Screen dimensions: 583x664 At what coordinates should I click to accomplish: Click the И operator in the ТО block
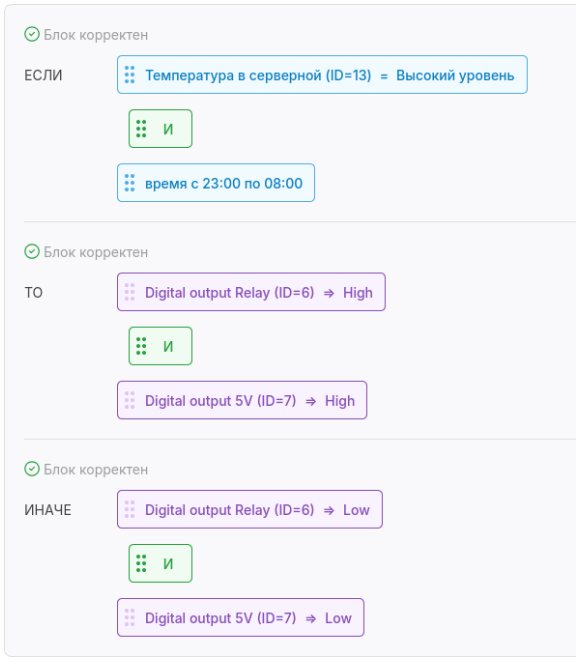pyautogui.click(x=160, y=346)
